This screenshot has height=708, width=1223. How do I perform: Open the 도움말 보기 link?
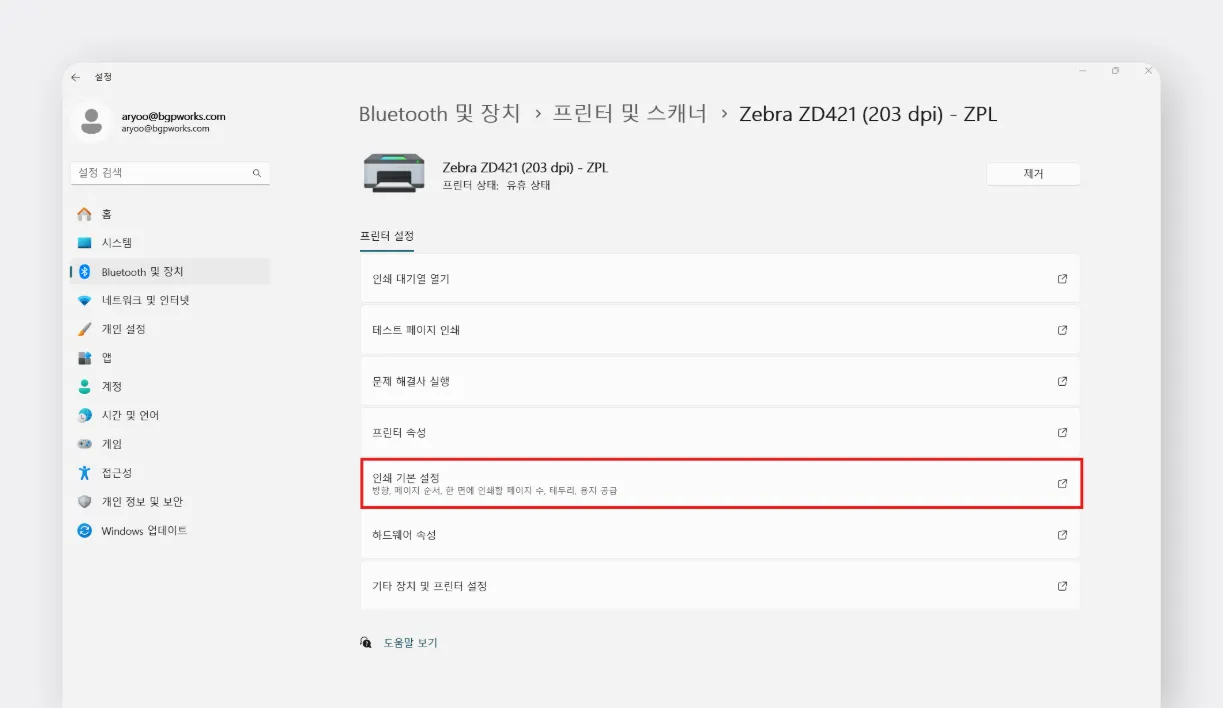(411, 643)
